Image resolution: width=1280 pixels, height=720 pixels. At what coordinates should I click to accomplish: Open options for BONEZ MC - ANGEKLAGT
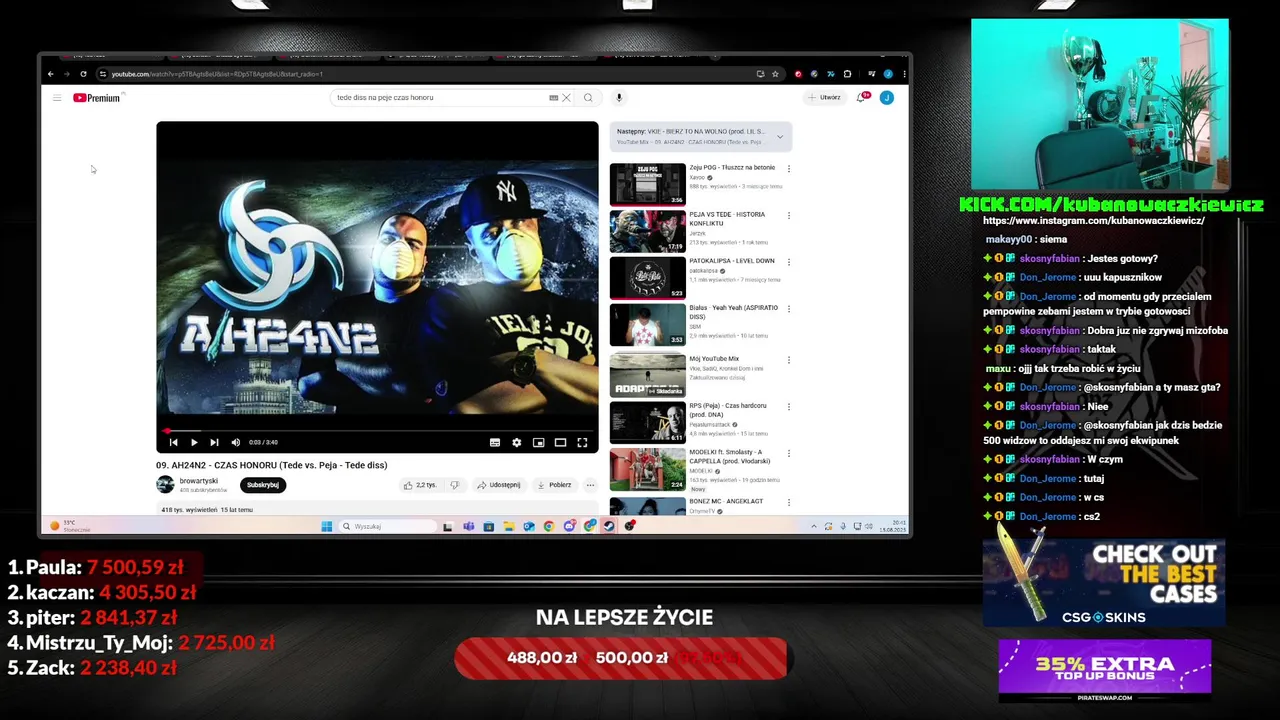pos(789,502)
